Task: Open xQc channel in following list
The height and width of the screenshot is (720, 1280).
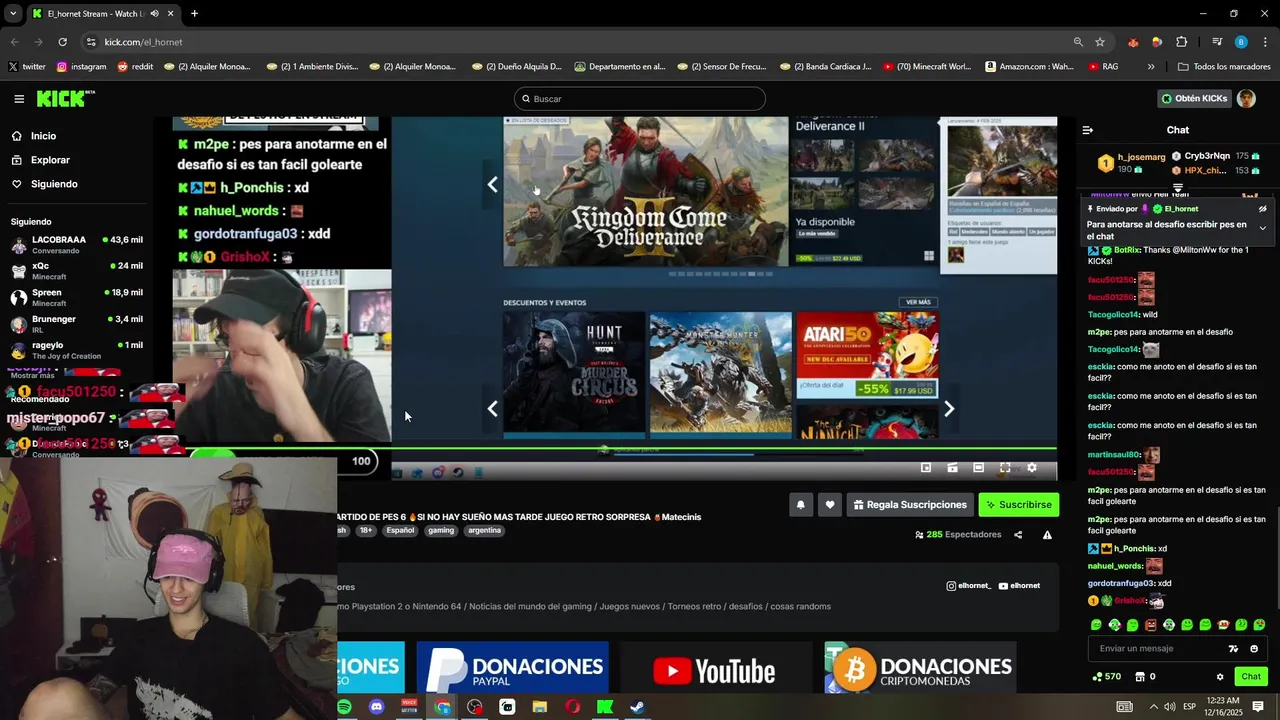Action: [x=76, y=271]
